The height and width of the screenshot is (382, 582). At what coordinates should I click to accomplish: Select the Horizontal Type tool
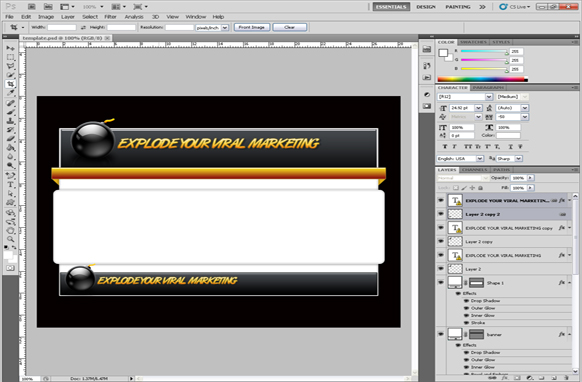click(10, 185)
